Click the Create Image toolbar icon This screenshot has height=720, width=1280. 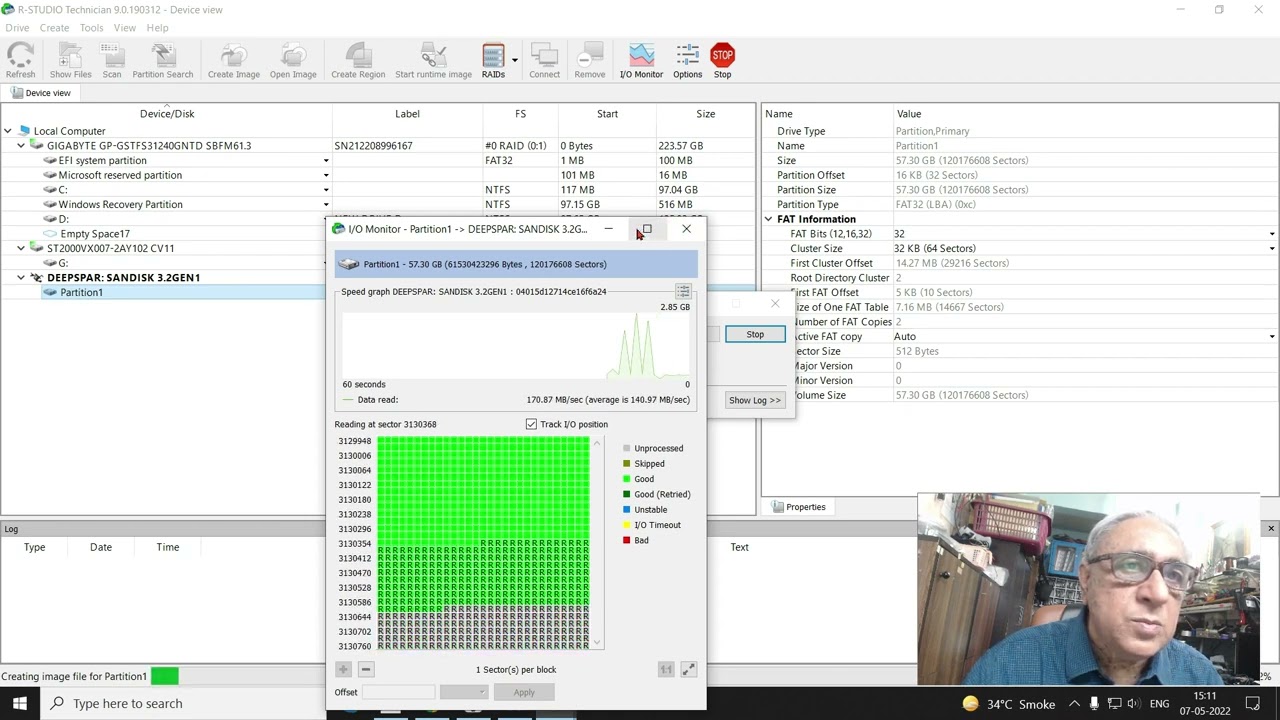pyautogui.click(x=234, y=61)
